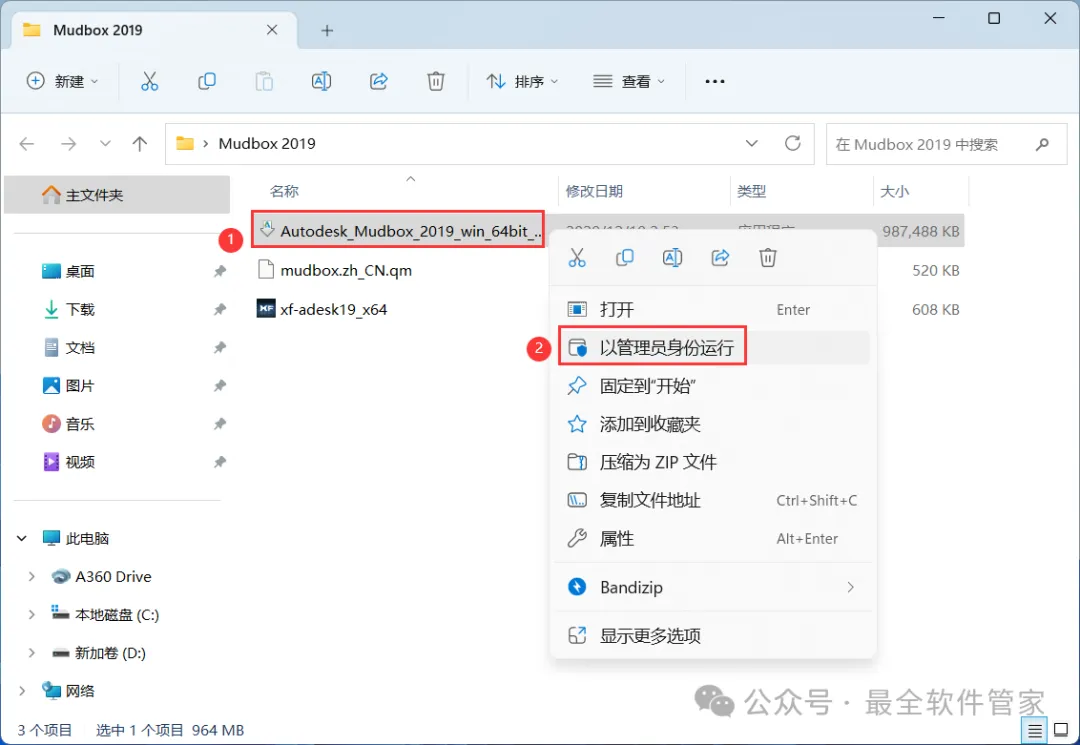1080x745 pixels.
Task: Switch to details view icon in status bar
Action: pyautogui.click(x=1034, y=731)
